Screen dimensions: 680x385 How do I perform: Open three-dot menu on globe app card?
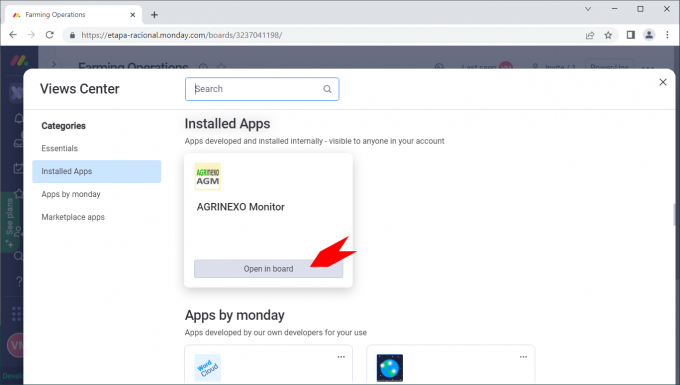pos(523,357)
